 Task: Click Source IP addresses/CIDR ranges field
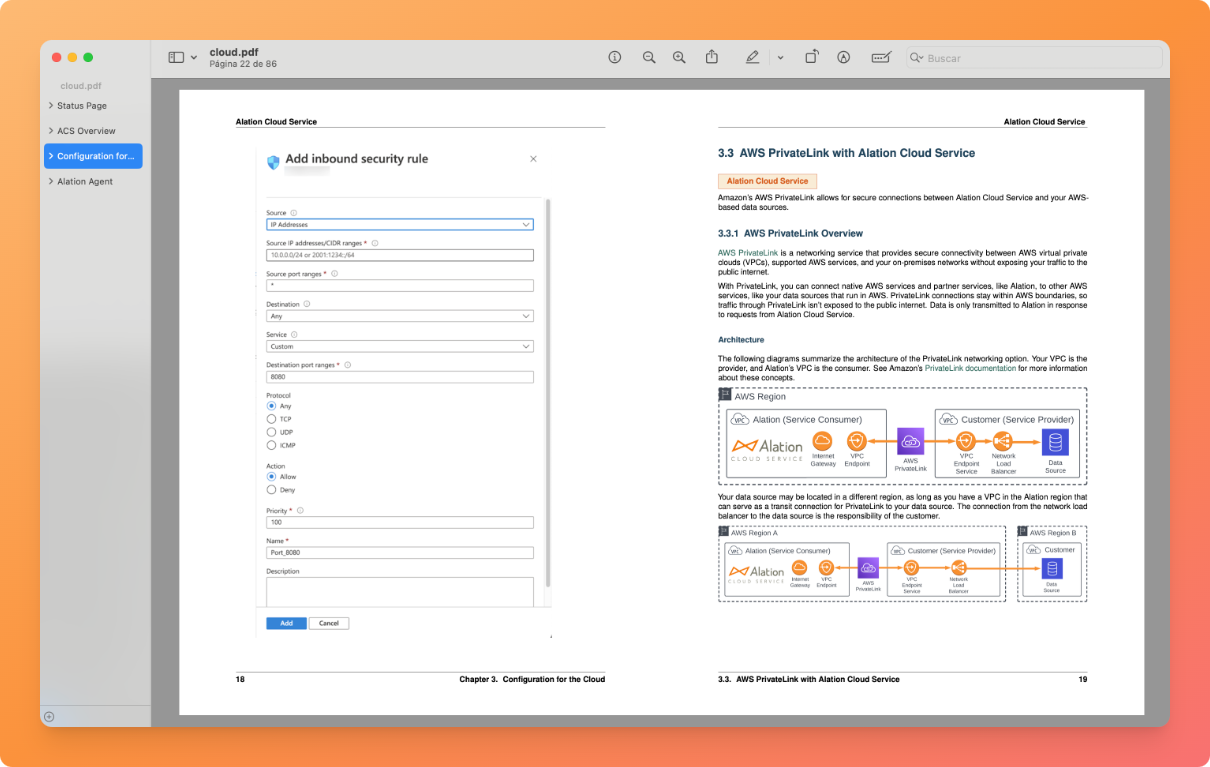click(399, 255)
